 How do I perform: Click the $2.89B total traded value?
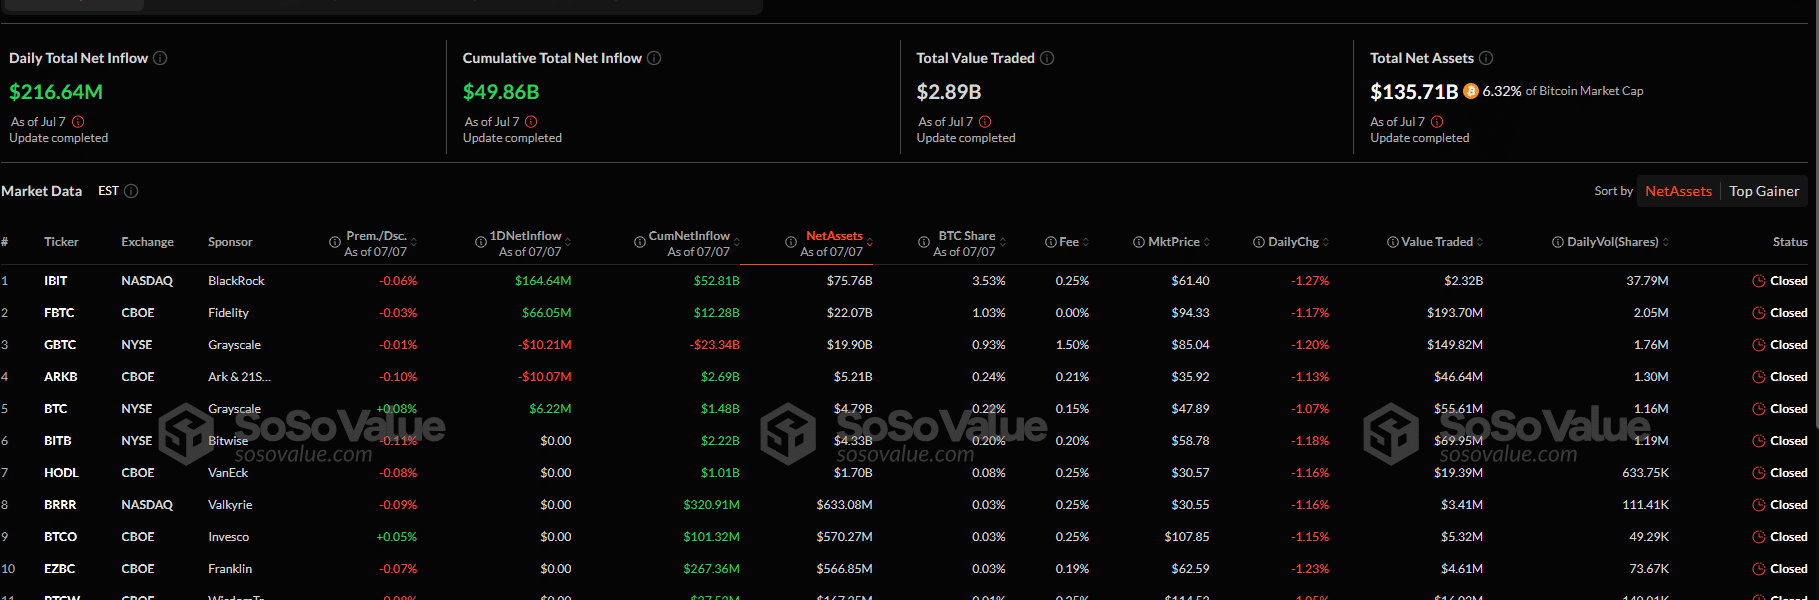click(x=949, y=92)
